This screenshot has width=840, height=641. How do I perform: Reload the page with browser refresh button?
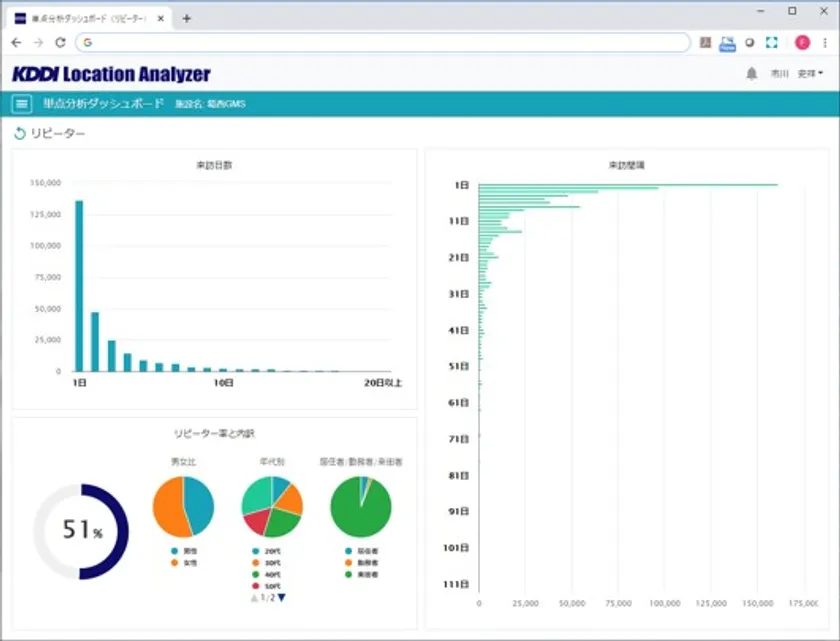[60, 43]
